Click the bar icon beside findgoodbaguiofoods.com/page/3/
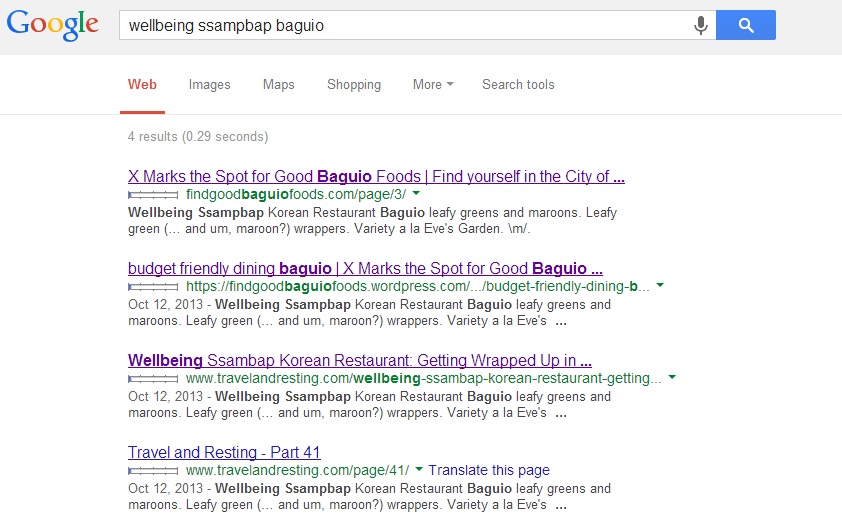Viewport: 842px width, 528px height. pyautogui.click(x=153, y=194)
